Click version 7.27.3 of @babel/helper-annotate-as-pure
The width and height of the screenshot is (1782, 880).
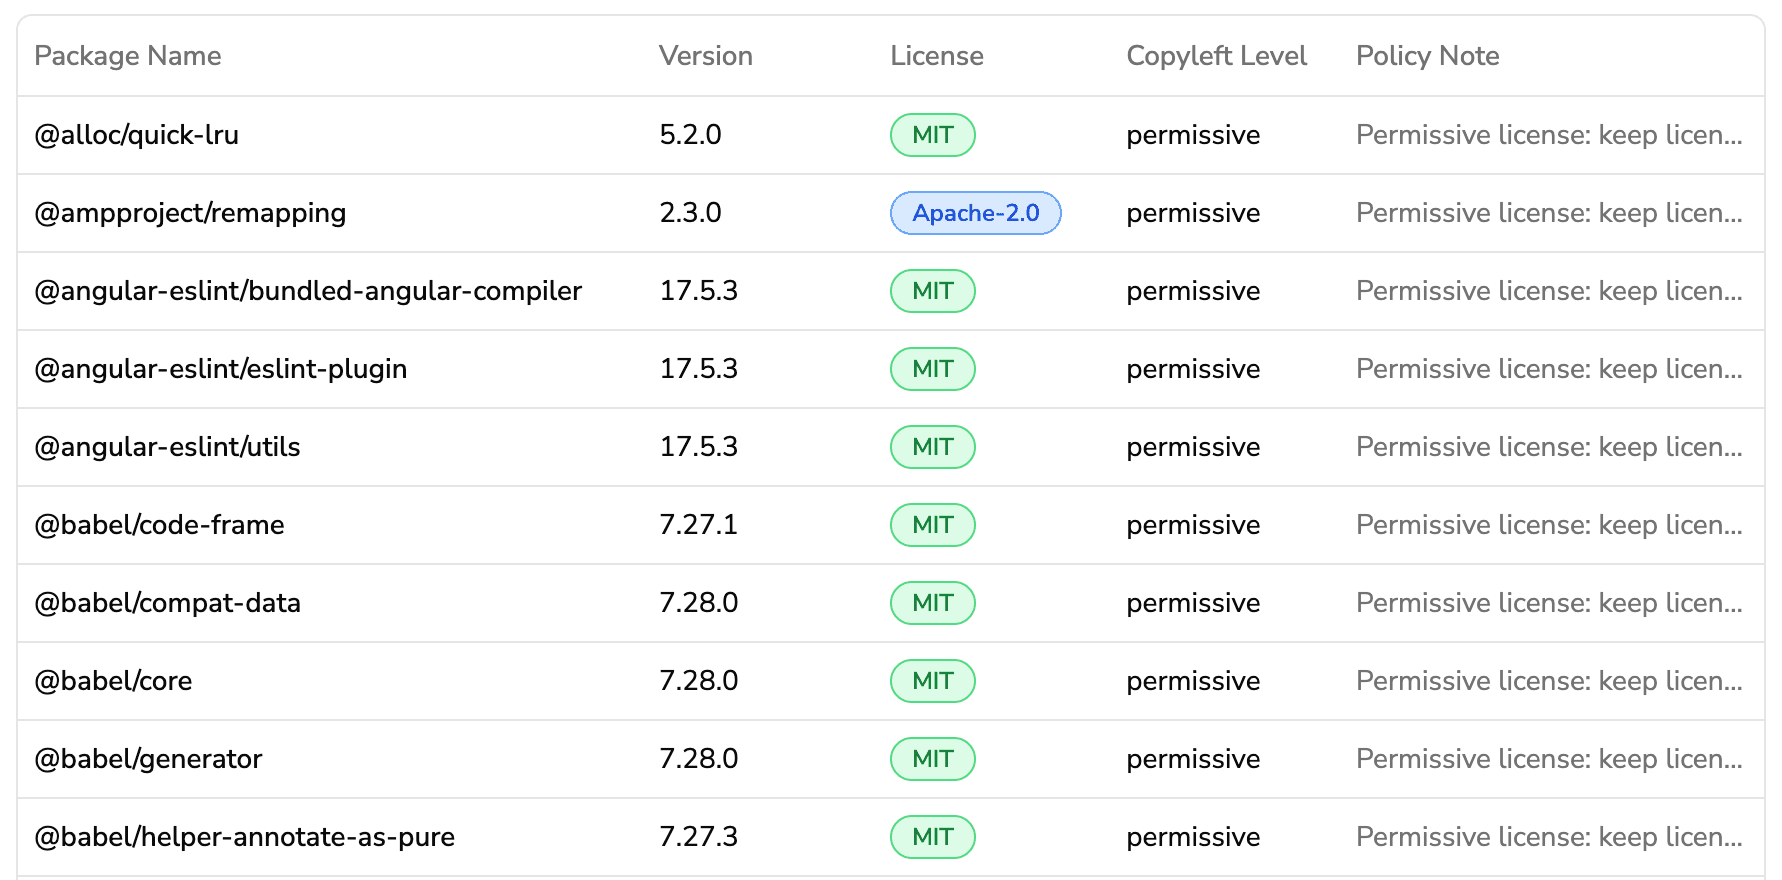point(698,837)
